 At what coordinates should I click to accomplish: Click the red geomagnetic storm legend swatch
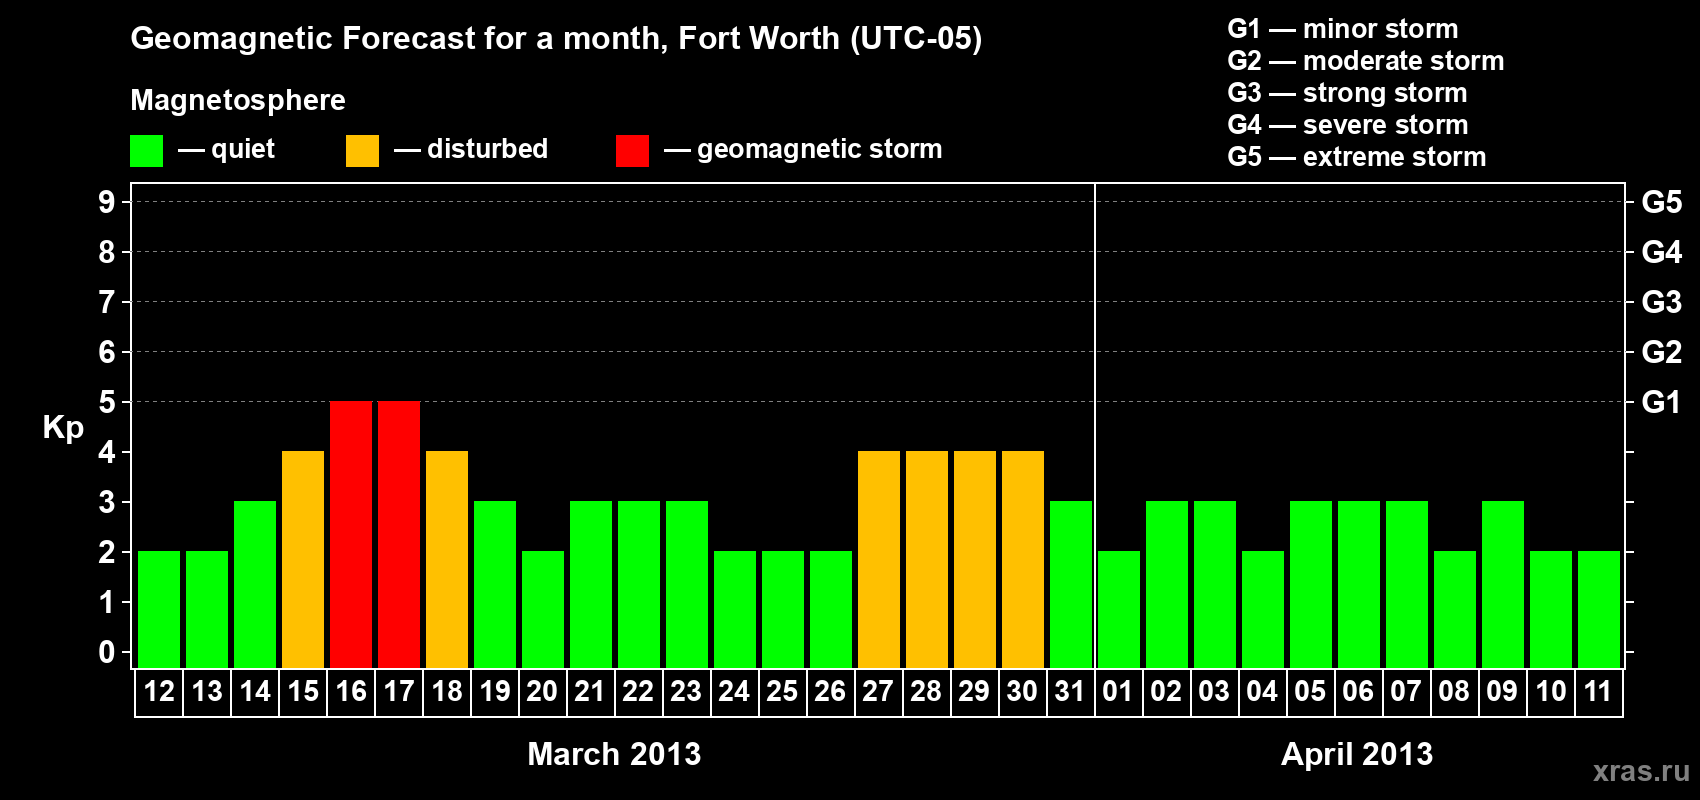click(x=632, y=151)
